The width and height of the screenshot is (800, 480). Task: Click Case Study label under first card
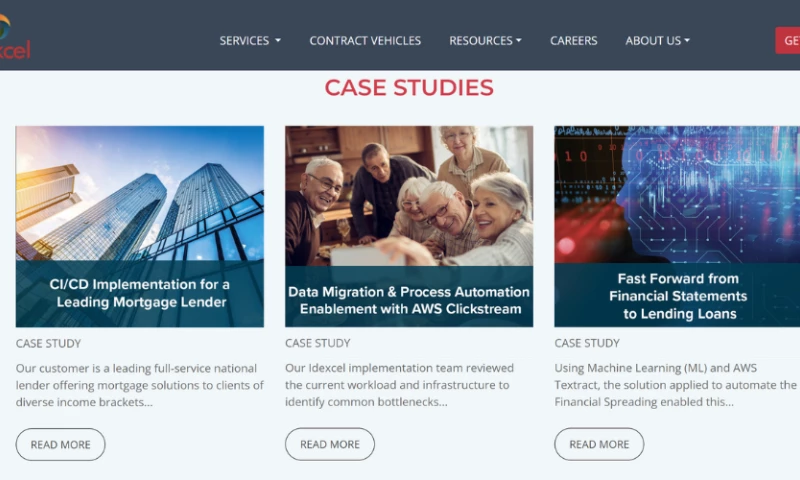48,343
